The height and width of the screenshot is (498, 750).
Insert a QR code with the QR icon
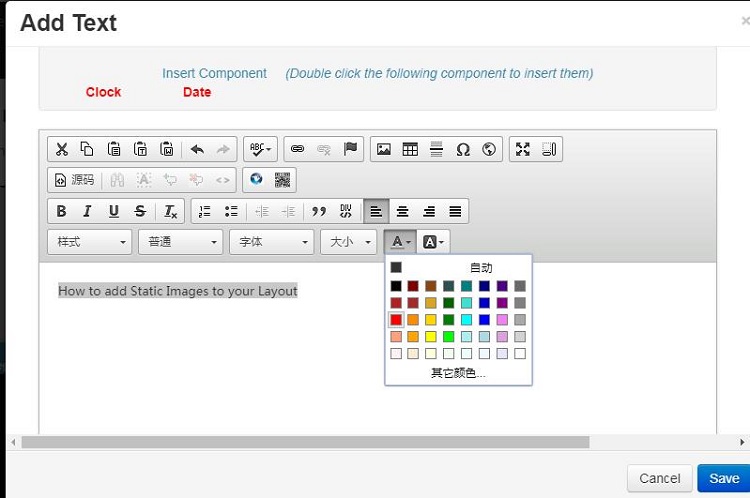283,180
